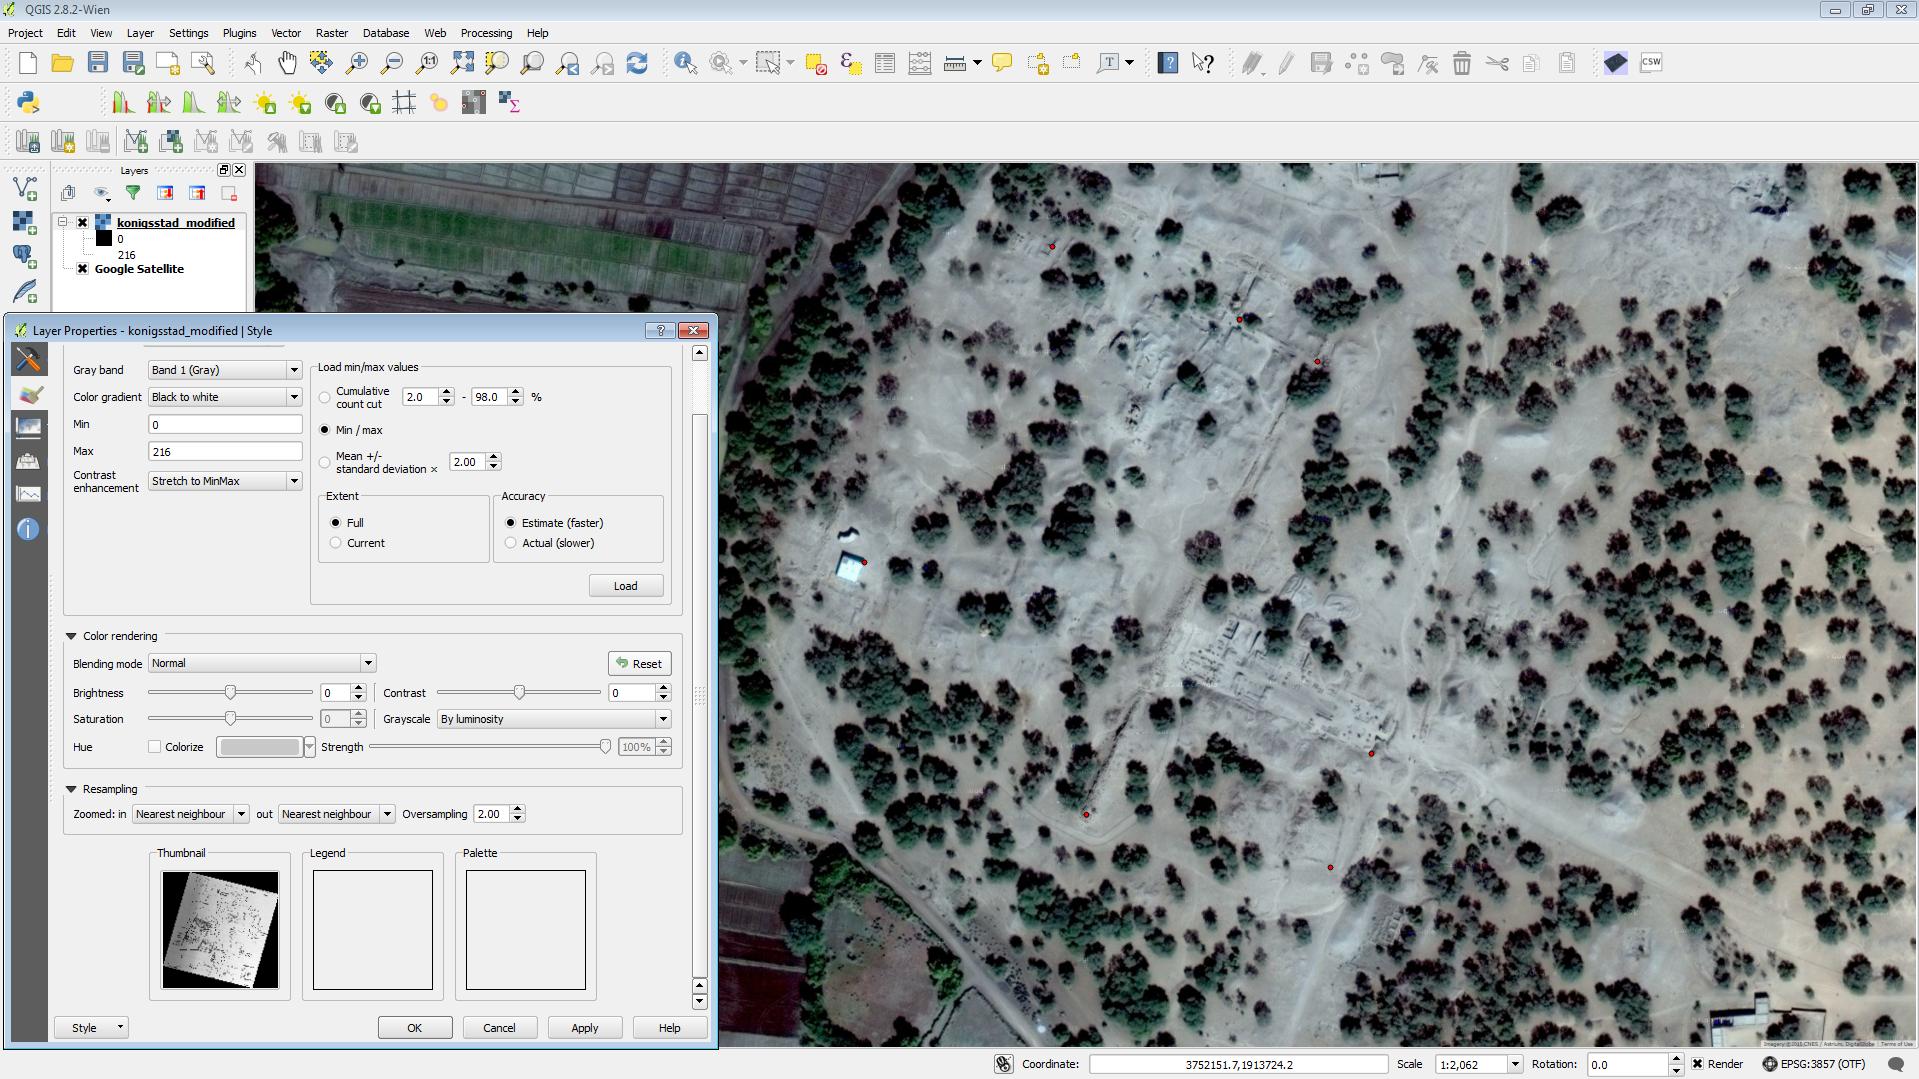Toggle visibility of Google Satellite layer
The height and width of the screenshot is (1079, 1919).
(x=83, y=269)
